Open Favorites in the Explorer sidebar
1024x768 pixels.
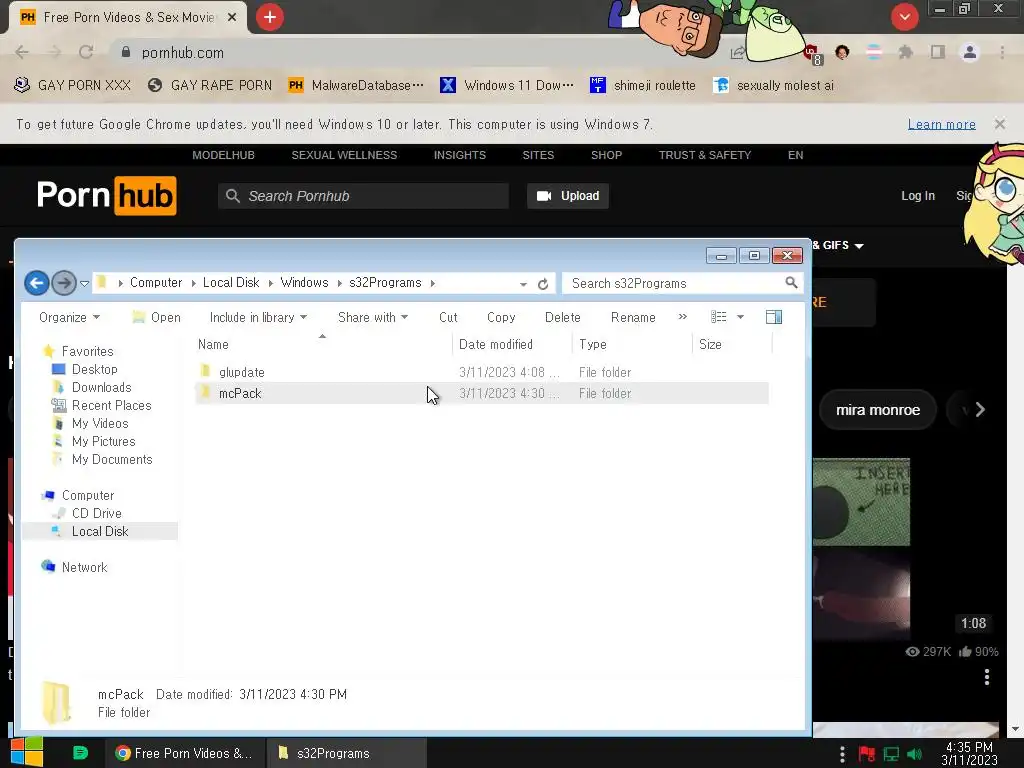[88, 351]
